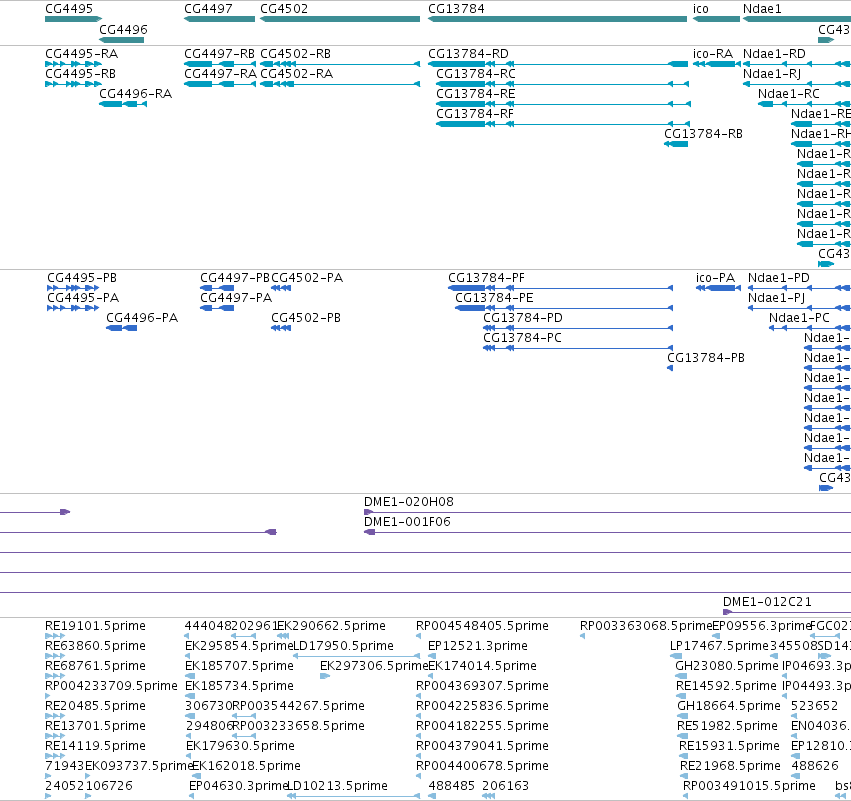
Task: Click EST RE20485.5prime
Action: [96, 706]
